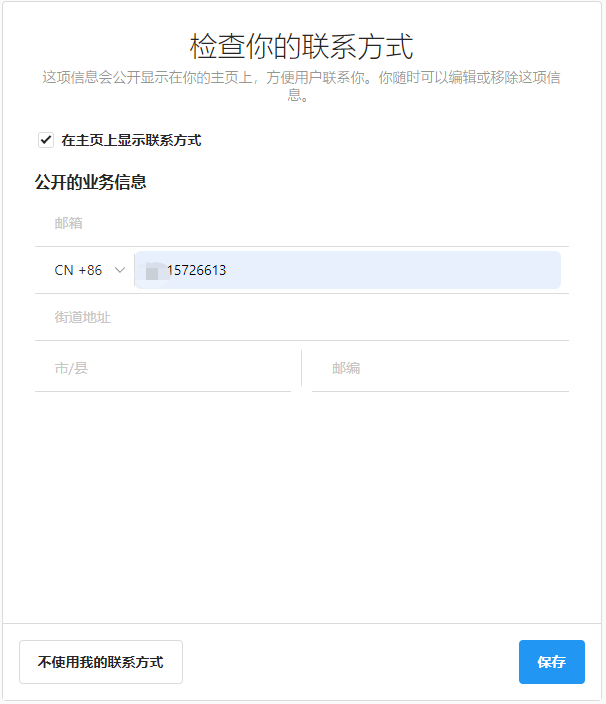Focus the 邮箱 email input field
Image resolution: width=606 pixels, height=704 pixels.
pyautogui.click(x=300, y=223)
